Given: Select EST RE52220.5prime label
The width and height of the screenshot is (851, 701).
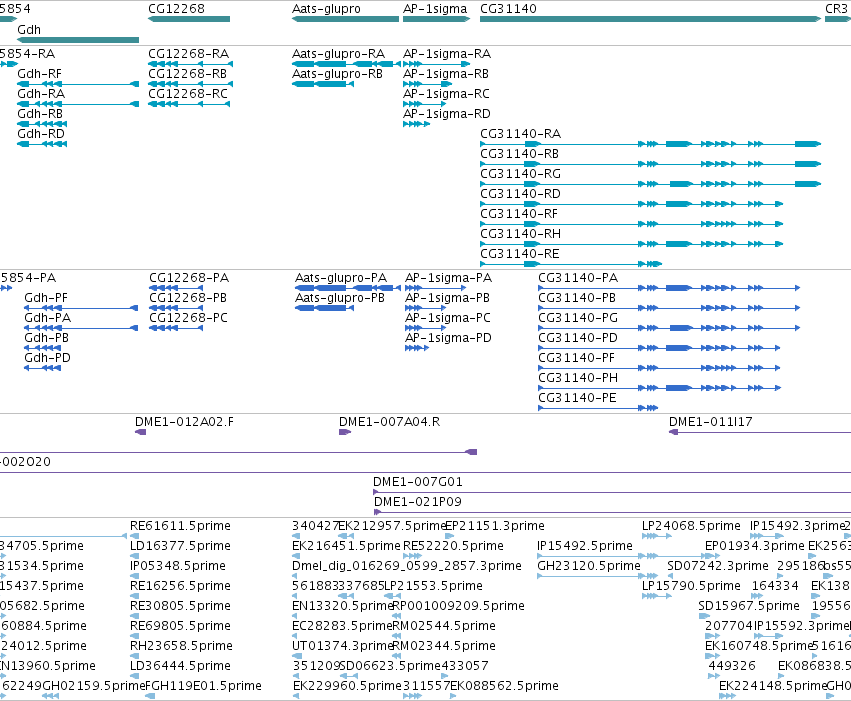Looking at the screenshot, I should click(x=453, y=546).
